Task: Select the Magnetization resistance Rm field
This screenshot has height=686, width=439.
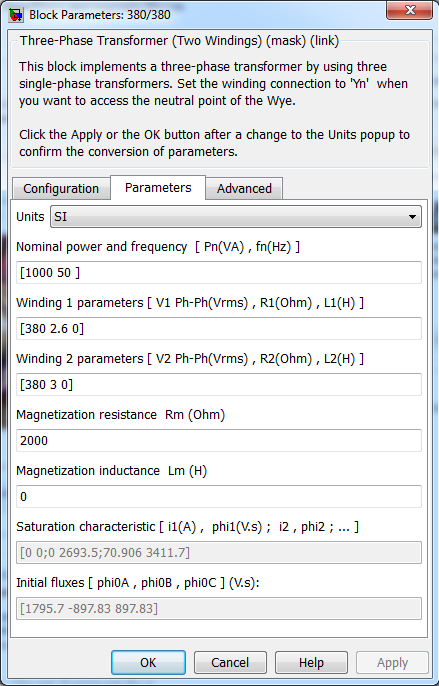Action: (x=219, y=441)
